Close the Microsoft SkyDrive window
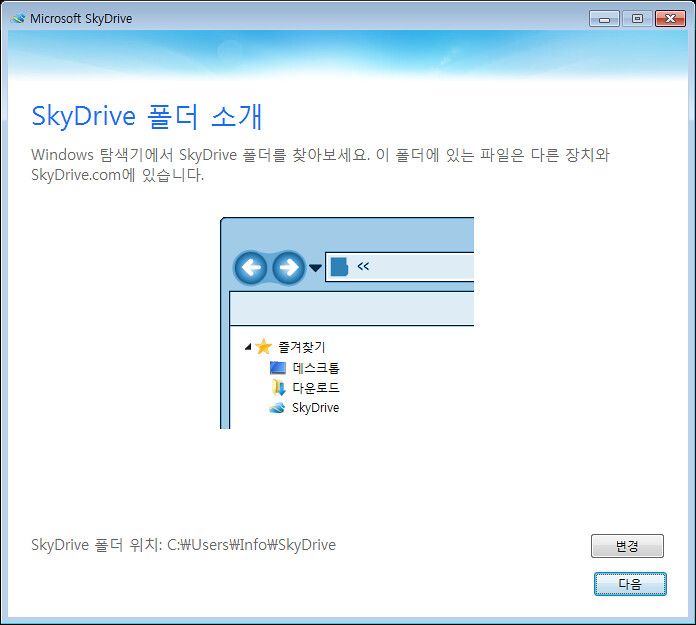Viewport: 696px width, 625px height. (670, 19)
